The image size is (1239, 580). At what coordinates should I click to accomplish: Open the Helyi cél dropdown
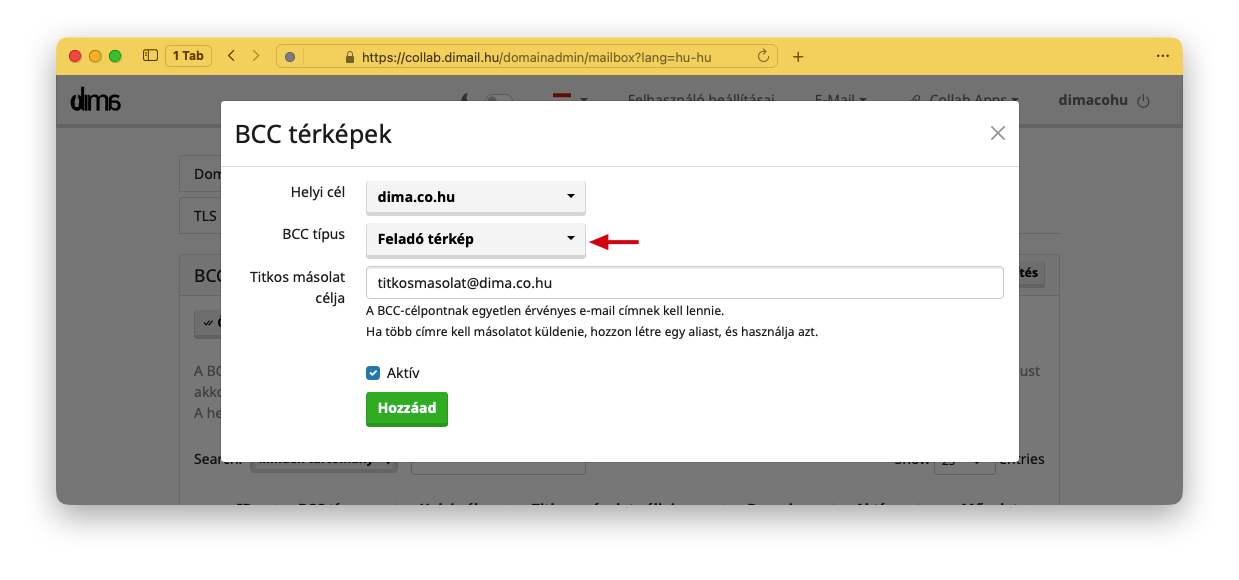pos(475,197)
